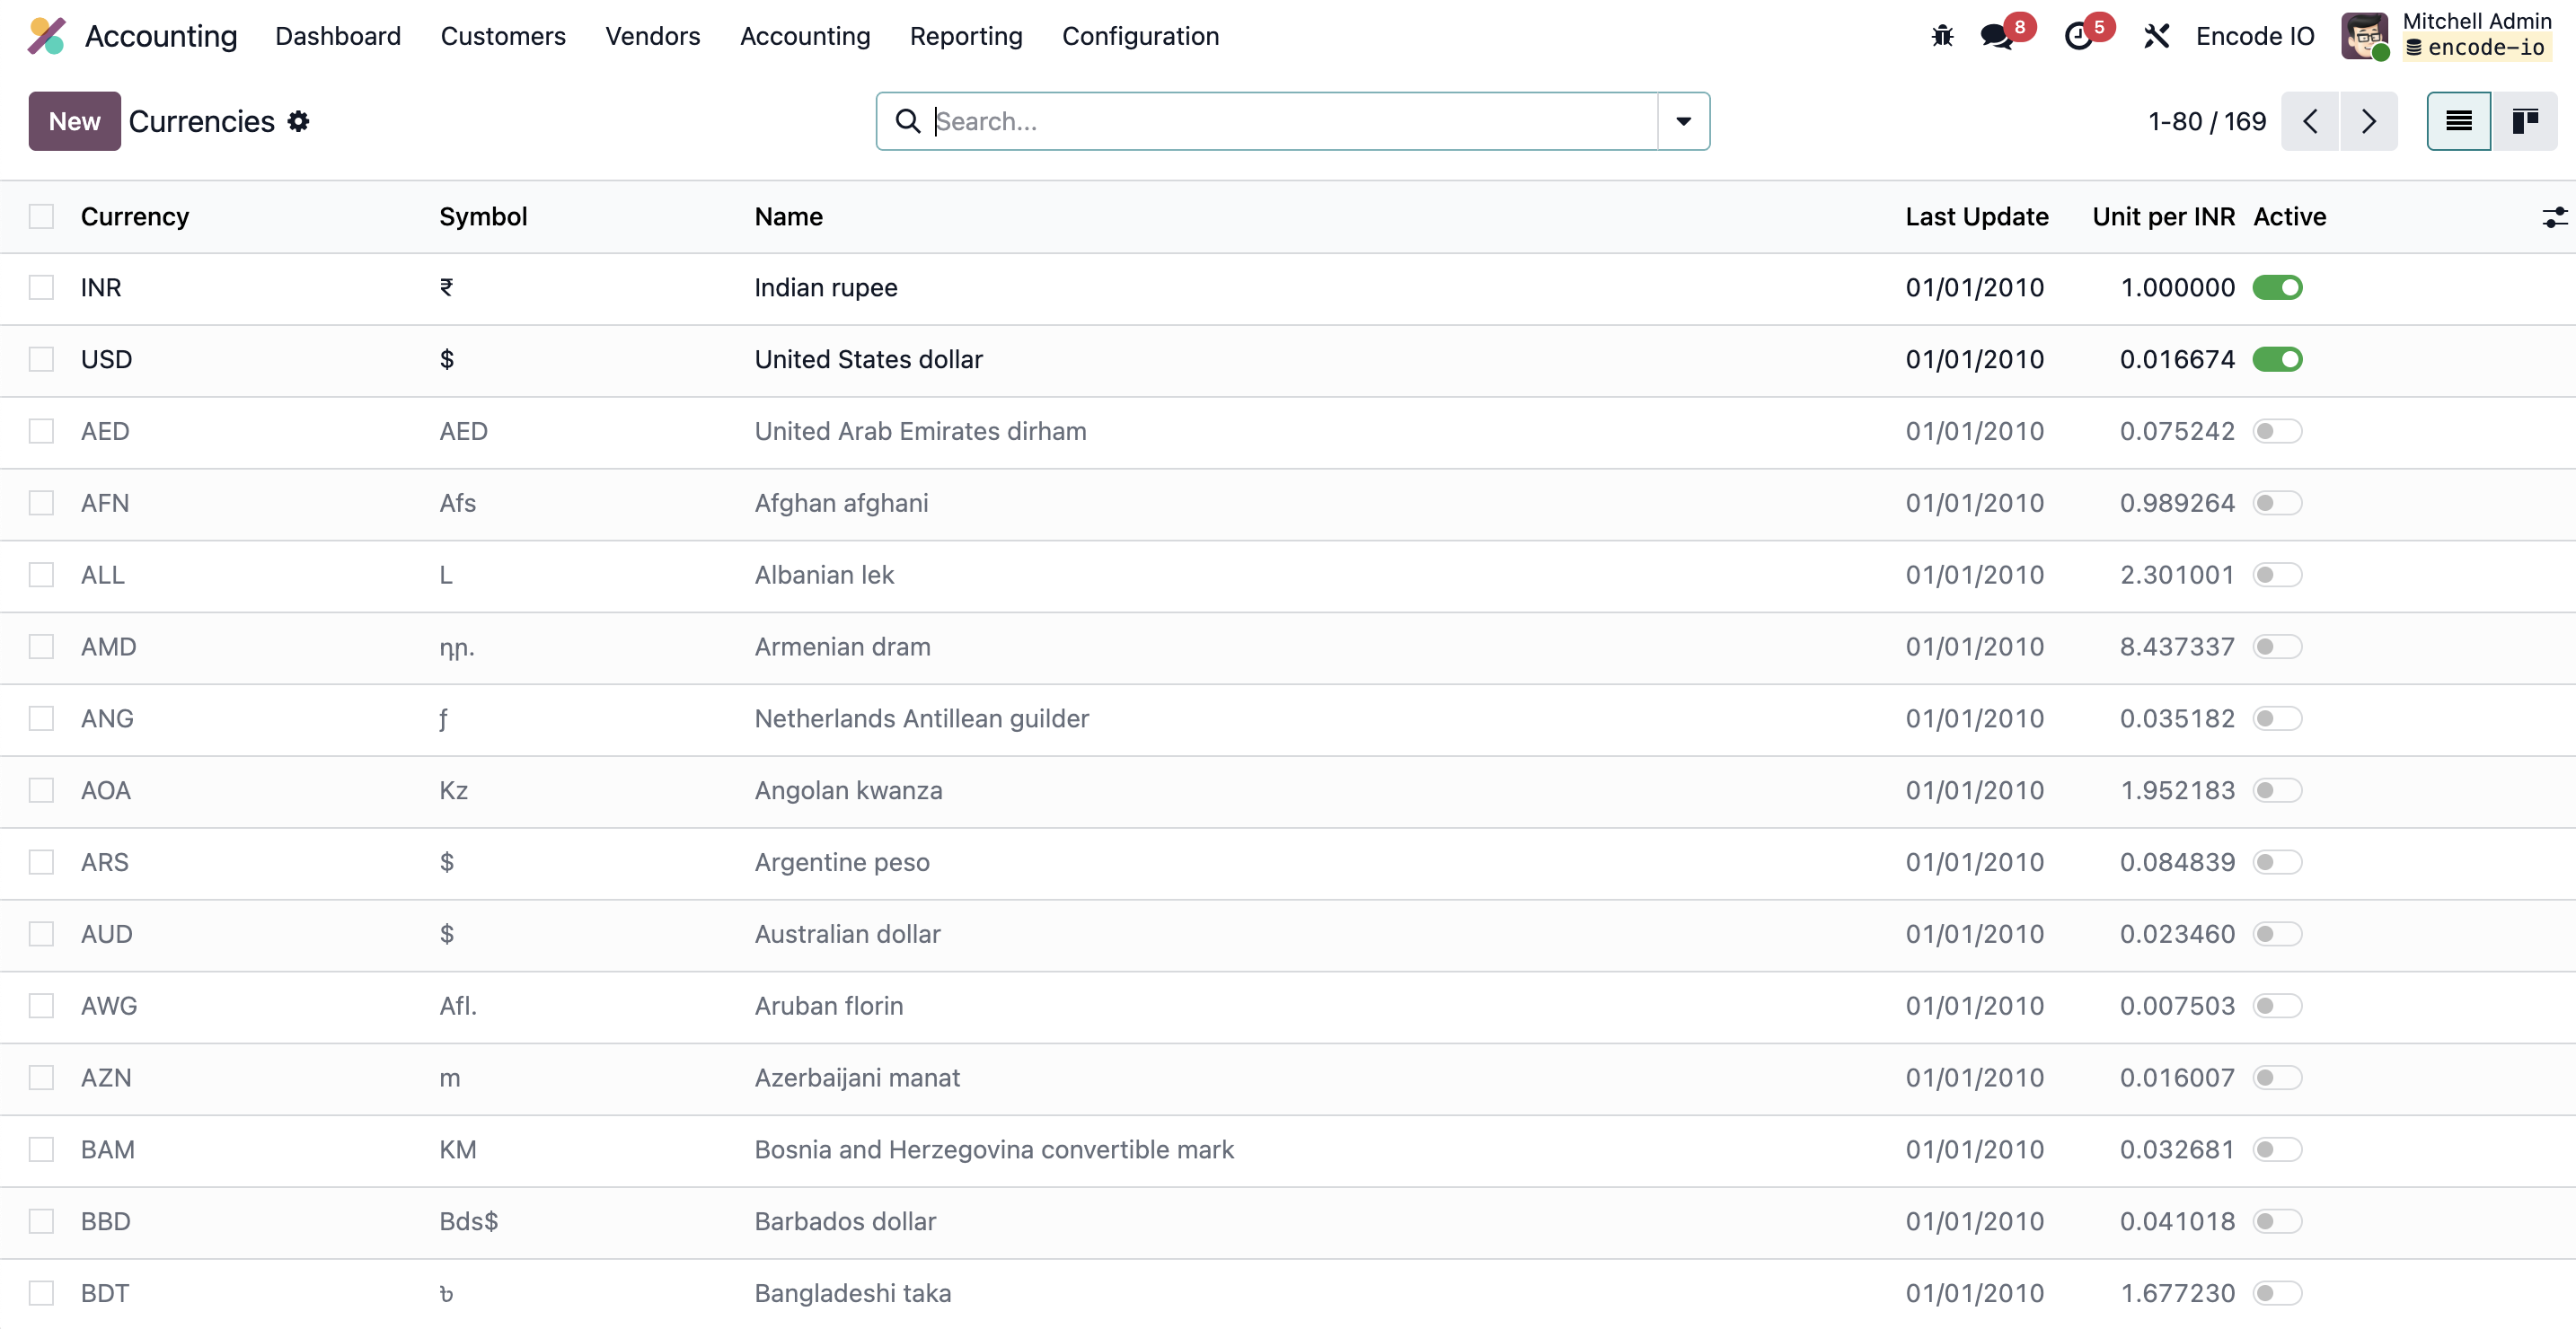The width and height of the screenshot is (2576, 1329).
Task: Enable the AED currency active toggle
Action: 2276,431
